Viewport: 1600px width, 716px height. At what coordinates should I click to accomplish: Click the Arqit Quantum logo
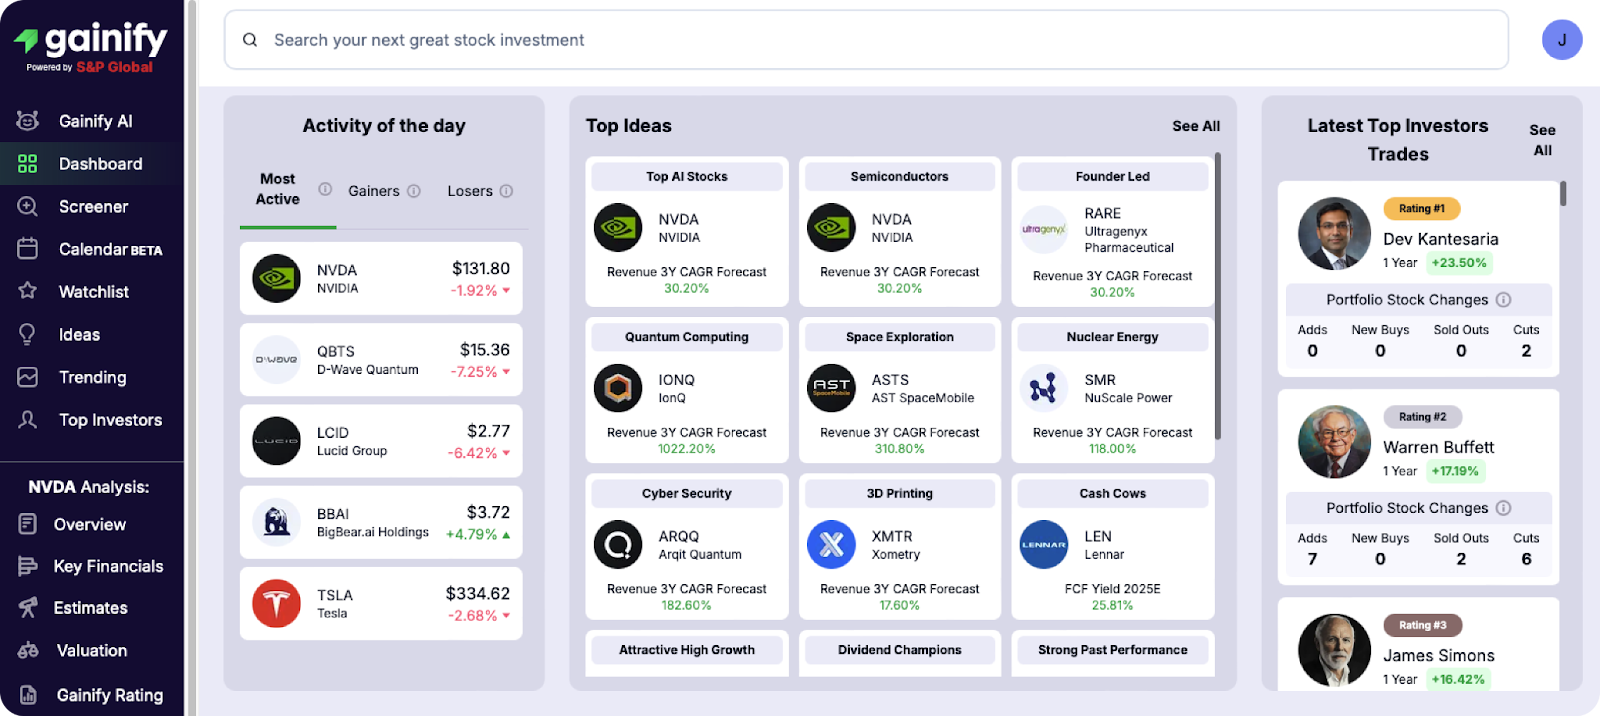618,545
